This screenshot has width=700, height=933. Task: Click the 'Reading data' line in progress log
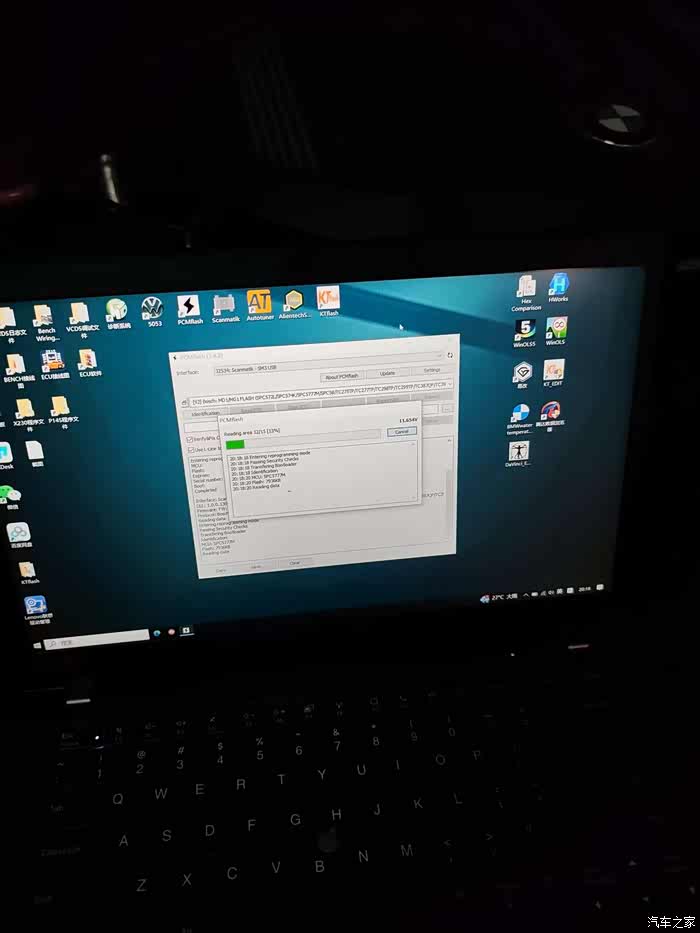pyautogui.click(x=257, y=487)
